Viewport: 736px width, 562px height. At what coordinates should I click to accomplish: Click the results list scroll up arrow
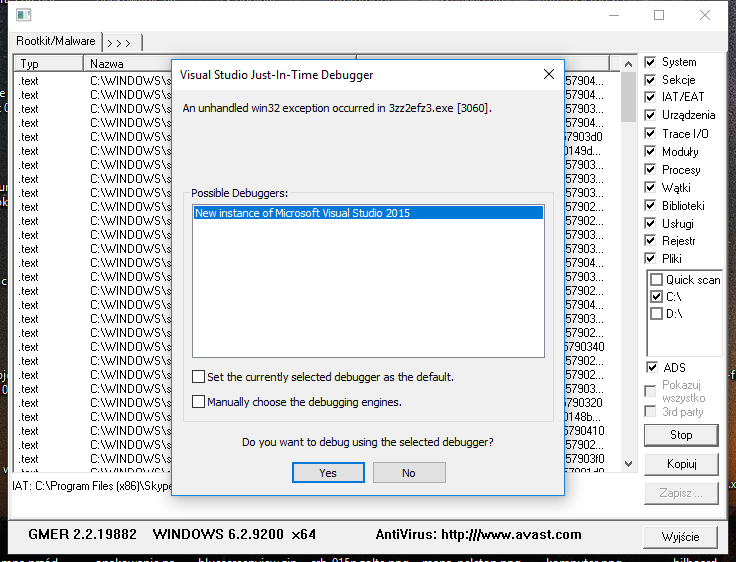(629, 64)
